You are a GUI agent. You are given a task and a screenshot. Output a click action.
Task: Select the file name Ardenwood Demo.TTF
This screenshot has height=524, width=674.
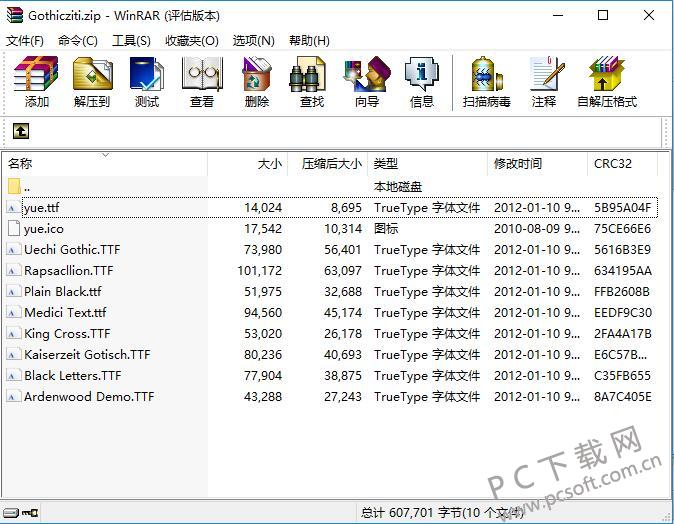click(x=89, y=397)
